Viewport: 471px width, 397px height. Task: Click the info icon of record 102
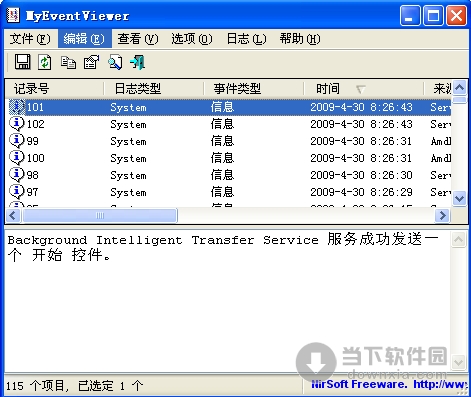(x=17, y=124)
